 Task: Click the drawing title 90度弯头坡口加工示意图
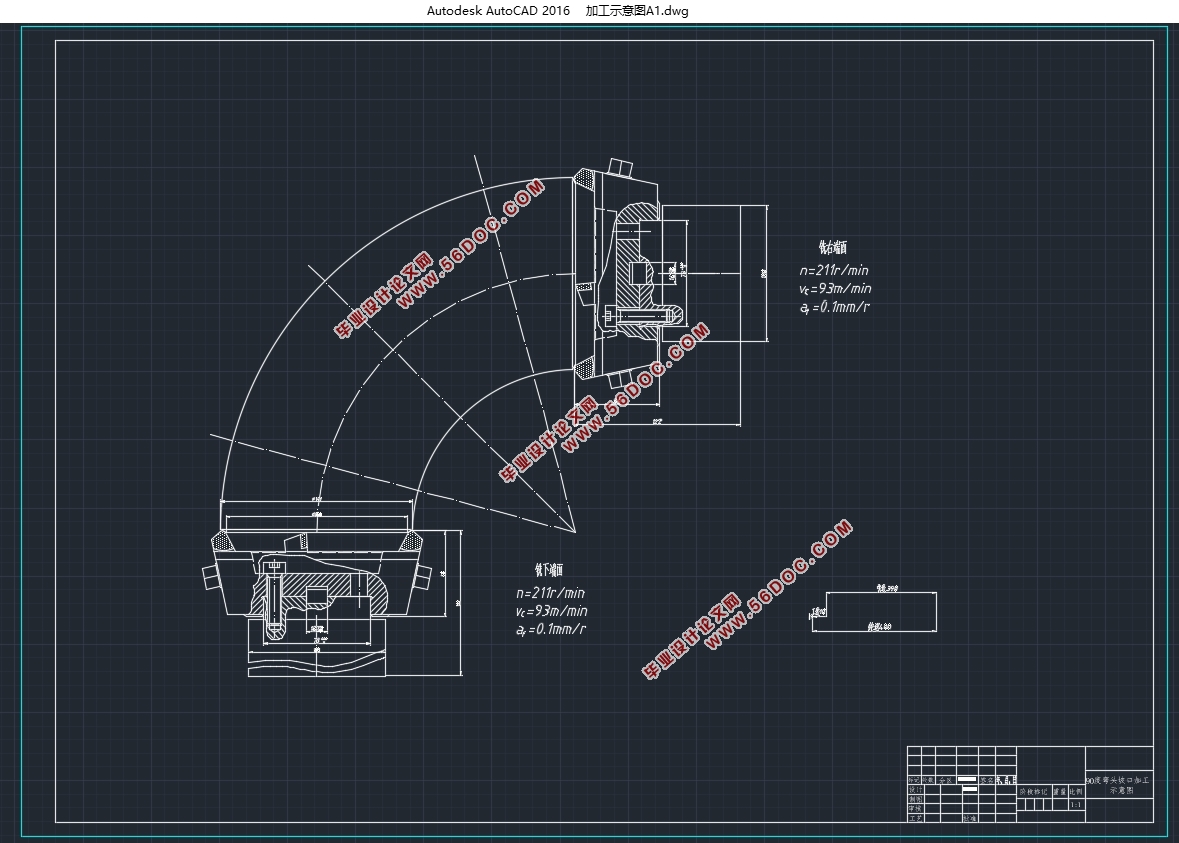click(1118, 784)
